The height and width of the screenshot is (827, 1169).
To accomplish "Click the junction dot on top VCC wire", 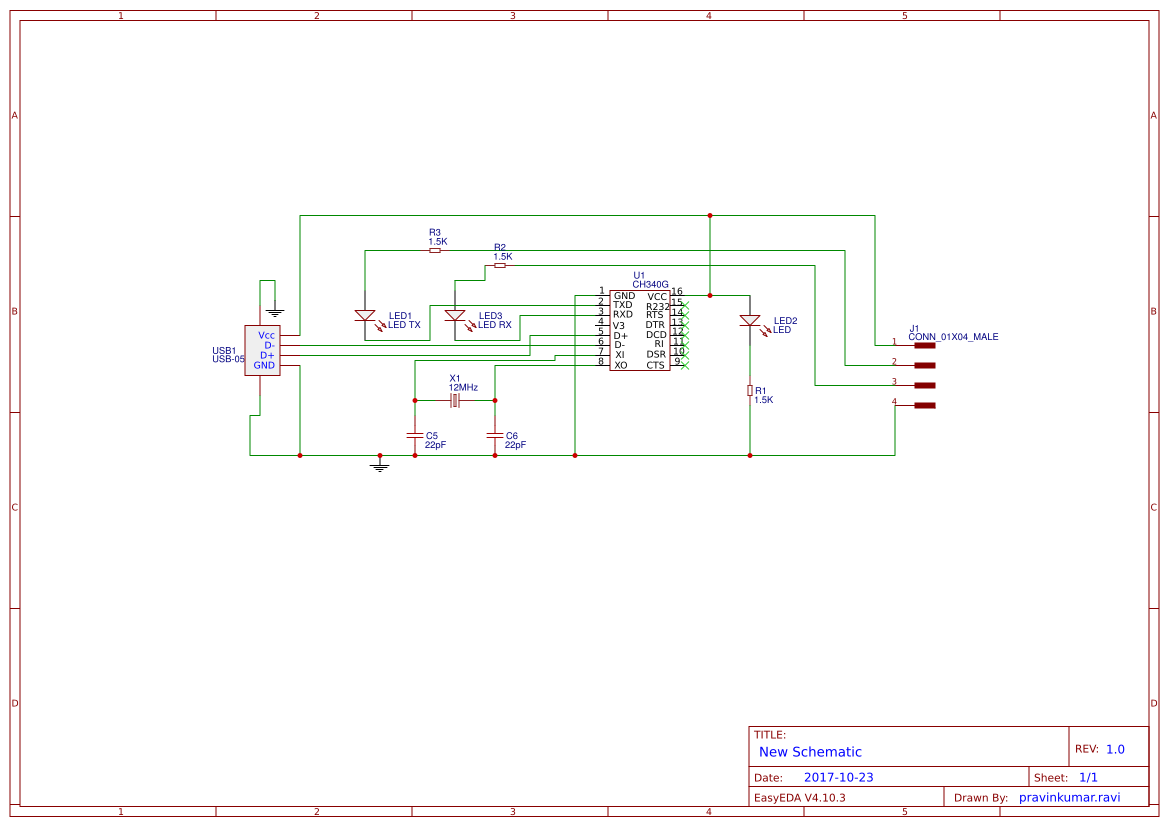I will (x=710, y=216).
